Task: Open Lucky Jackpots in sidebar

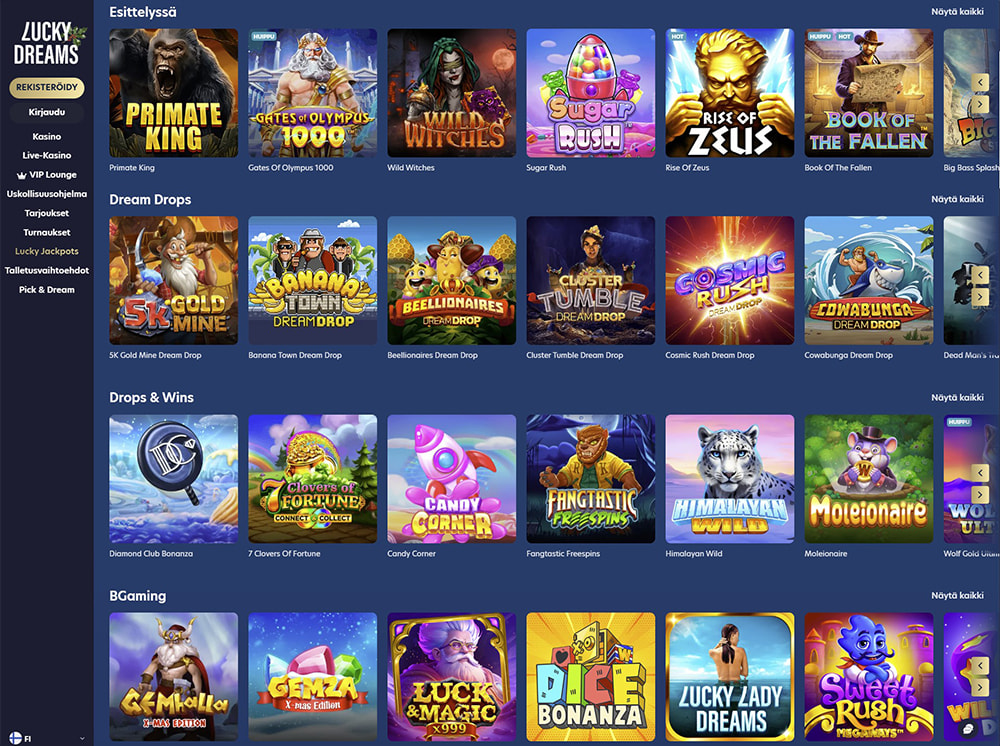Action: tap(47, 251)
